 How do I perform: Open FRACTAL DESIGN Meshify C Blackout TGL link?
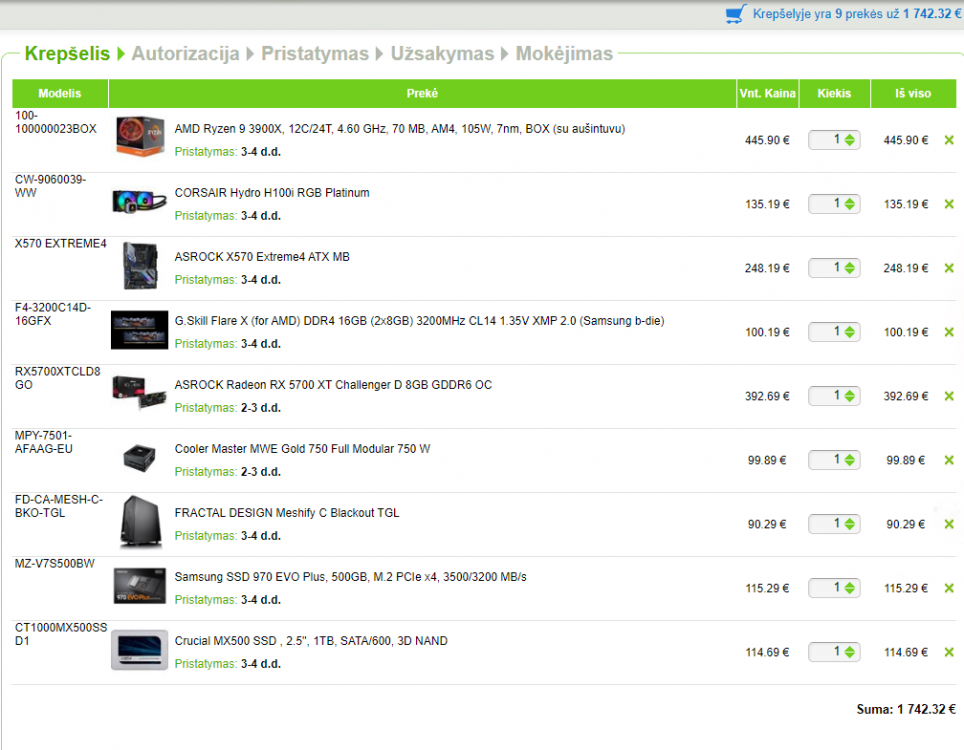click(287, 513)
